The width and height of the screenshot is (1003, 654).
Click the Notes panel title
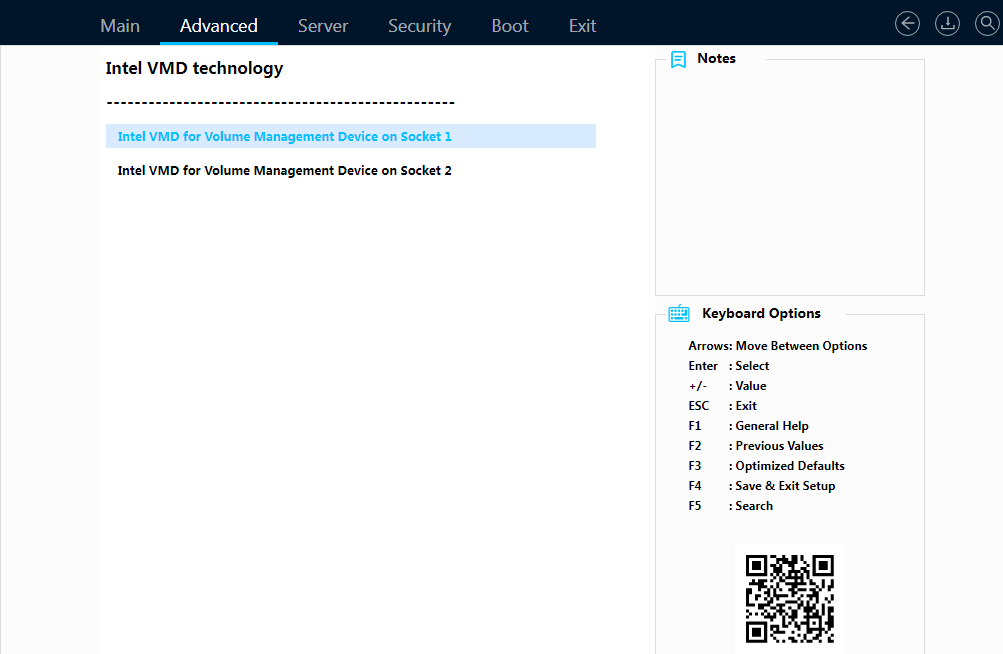click(716, 58)
